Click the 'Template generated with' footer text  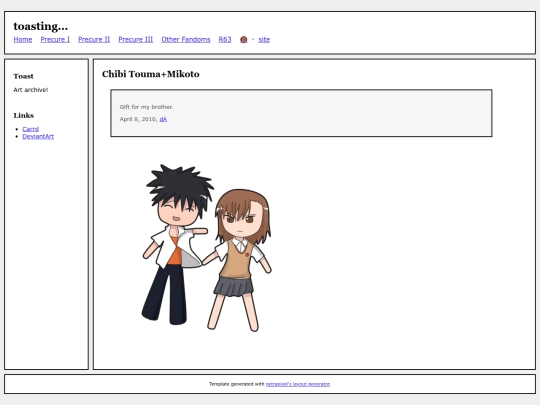point(237,384)
